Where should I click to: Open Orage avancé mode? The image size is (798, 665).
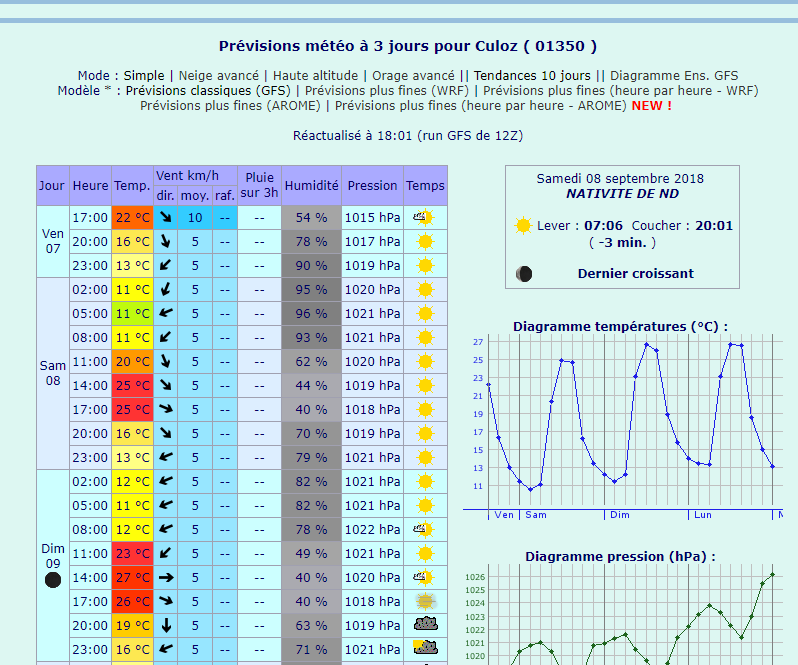click(413, 76)
